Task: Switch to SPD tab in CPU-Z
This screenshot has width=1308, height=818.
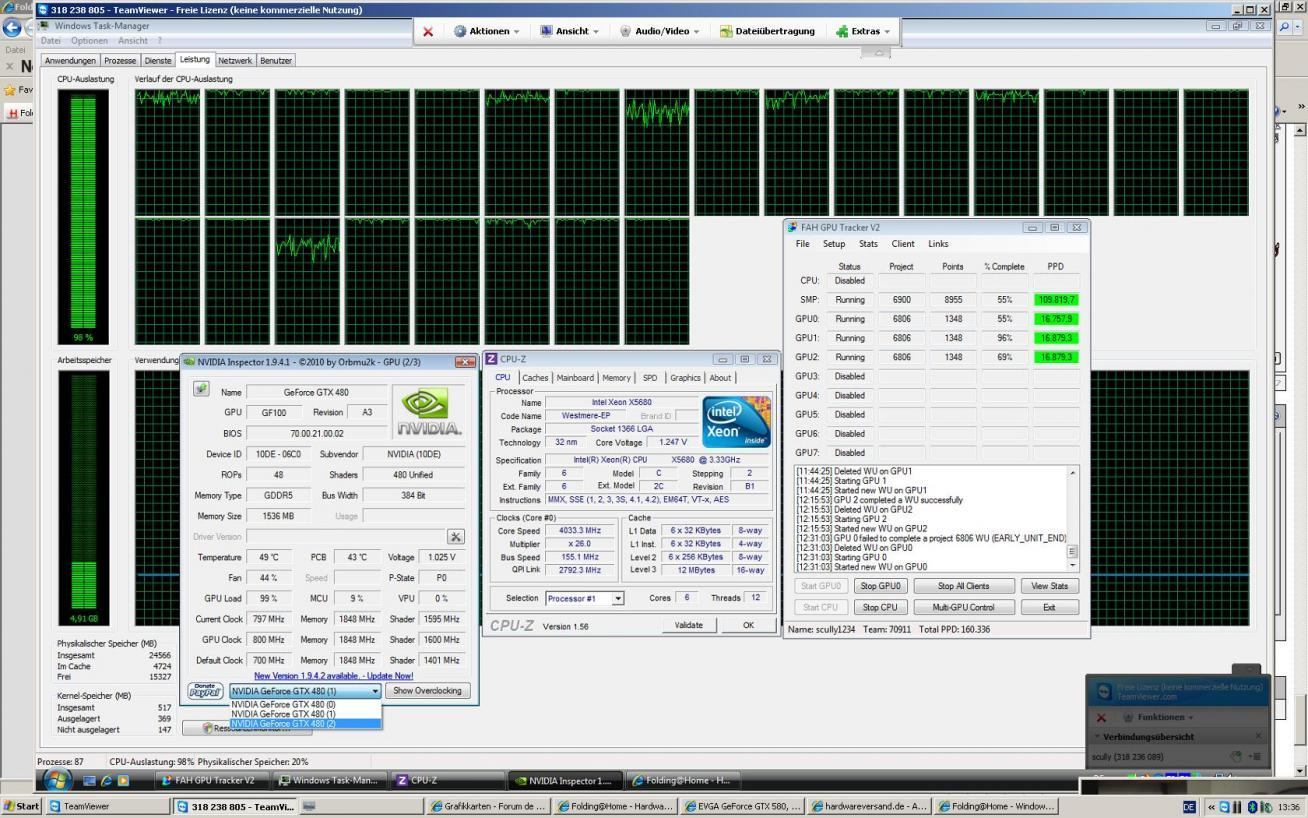Action: pyautogui.click(x=650, y=378)
